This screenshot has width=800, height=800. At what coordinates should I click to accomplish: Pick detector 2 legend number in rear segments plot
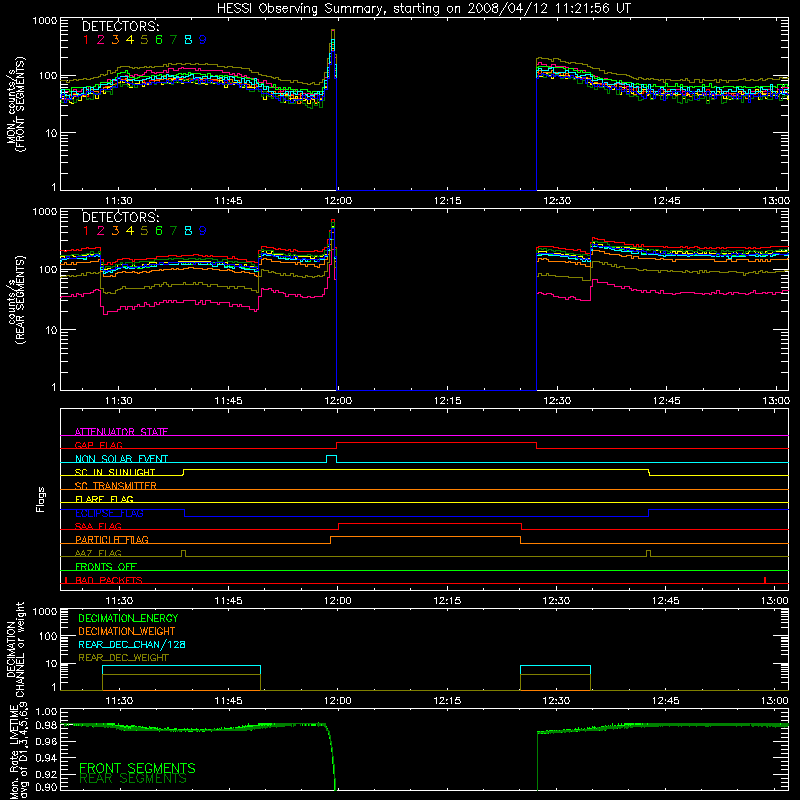pyautogui.click(x=101, y=231)
